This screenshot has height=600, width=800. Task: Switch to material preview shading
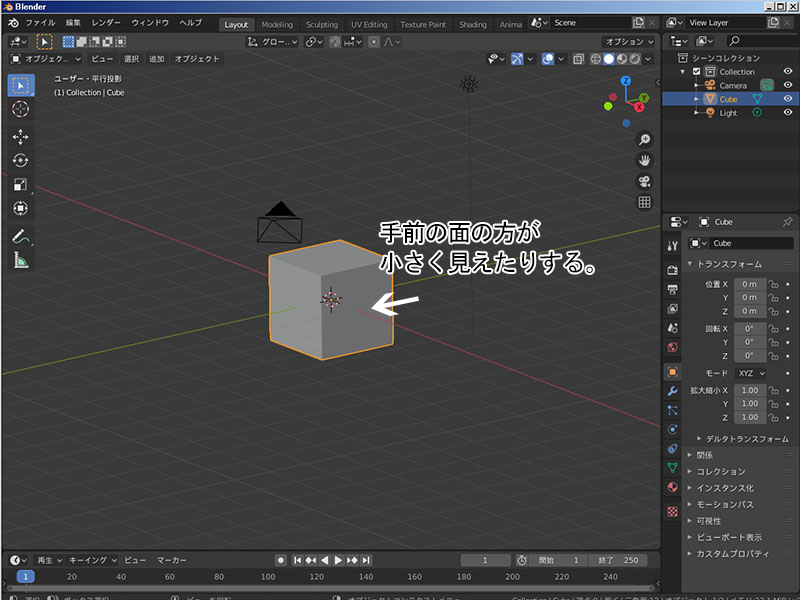[x=621, y=59]
